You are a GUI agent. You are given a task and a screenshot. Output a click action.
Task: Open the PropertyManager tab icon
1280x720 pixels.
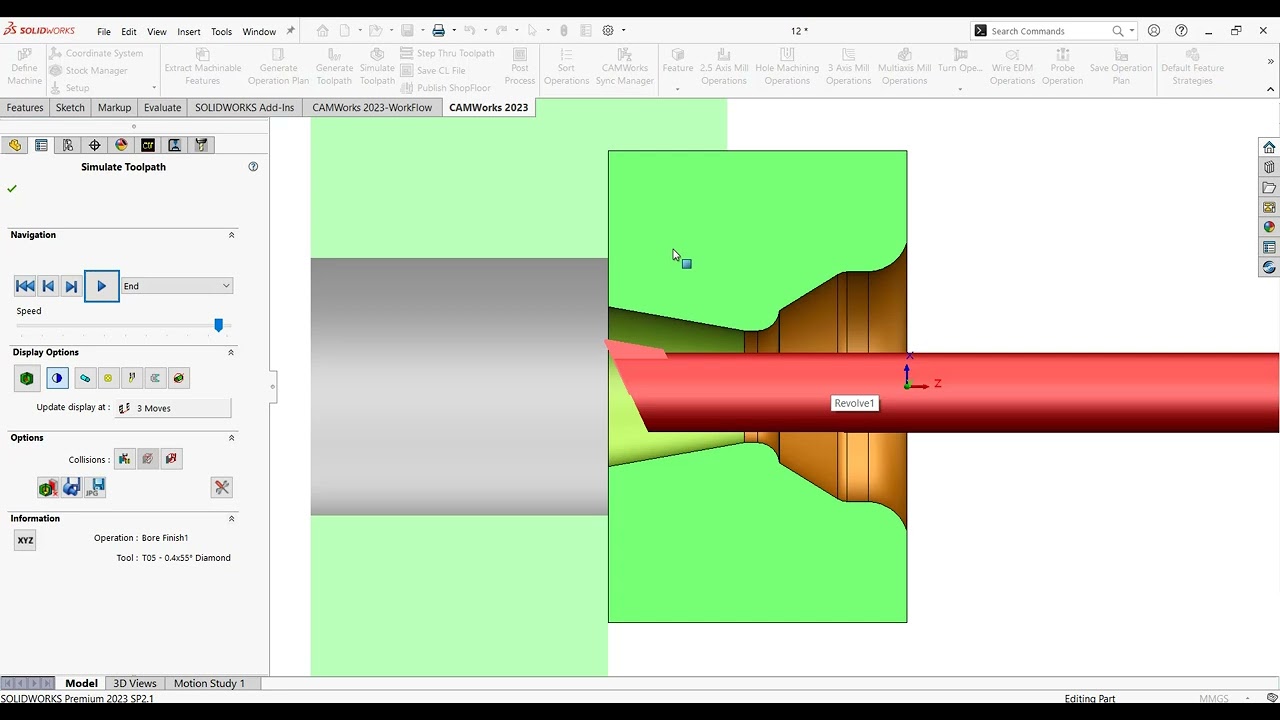41,145
